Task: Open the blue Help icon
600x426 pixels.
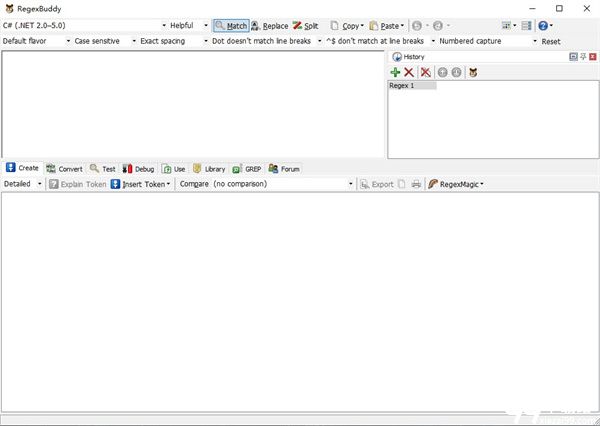Action: click(x=543, y=26)
